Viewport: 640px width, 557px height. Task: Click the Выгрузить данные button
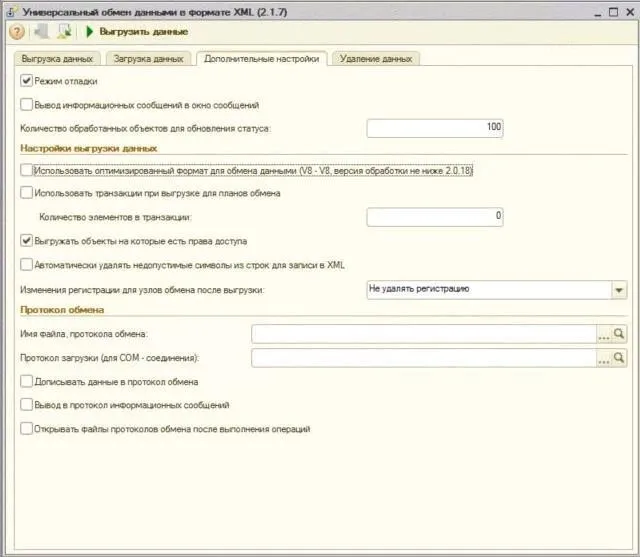pos(137,32)
